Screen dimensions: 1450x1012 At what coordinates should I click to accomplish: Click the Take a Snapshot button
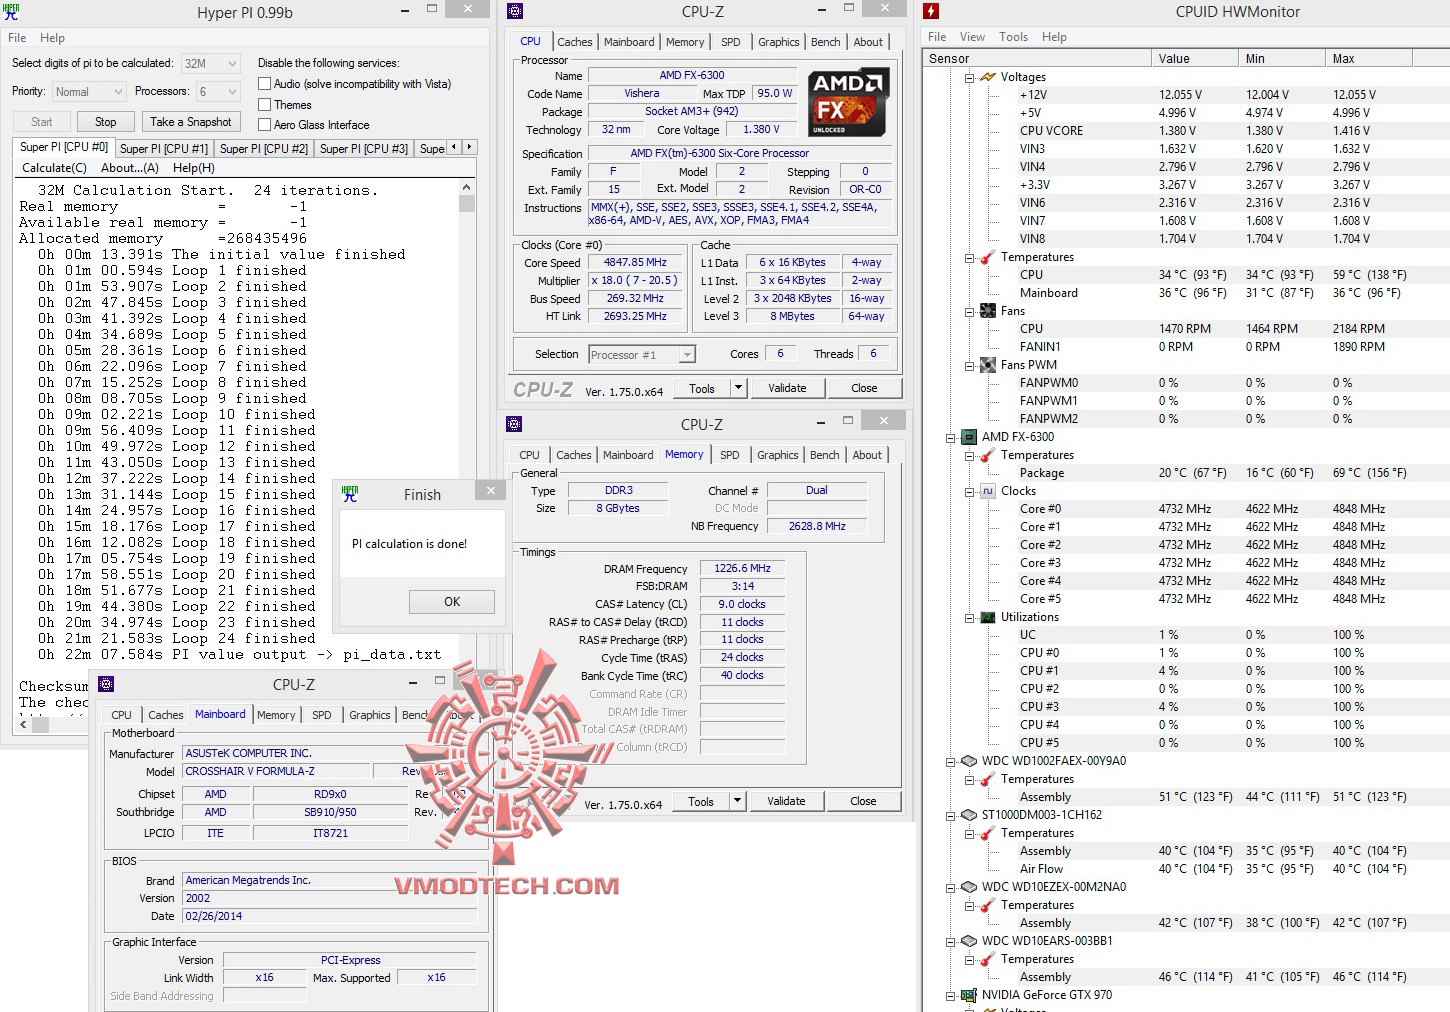tap(191, 122)
